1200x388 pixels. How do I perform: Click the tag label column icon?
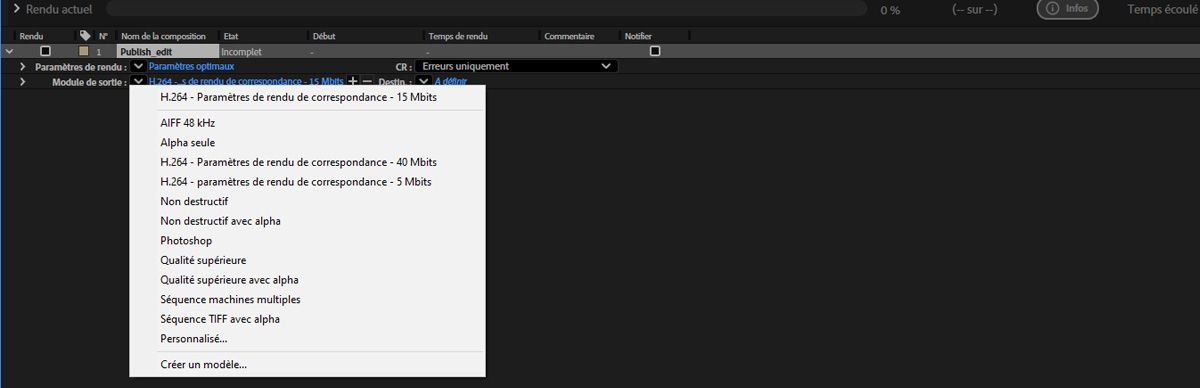(x=85, y=35)
